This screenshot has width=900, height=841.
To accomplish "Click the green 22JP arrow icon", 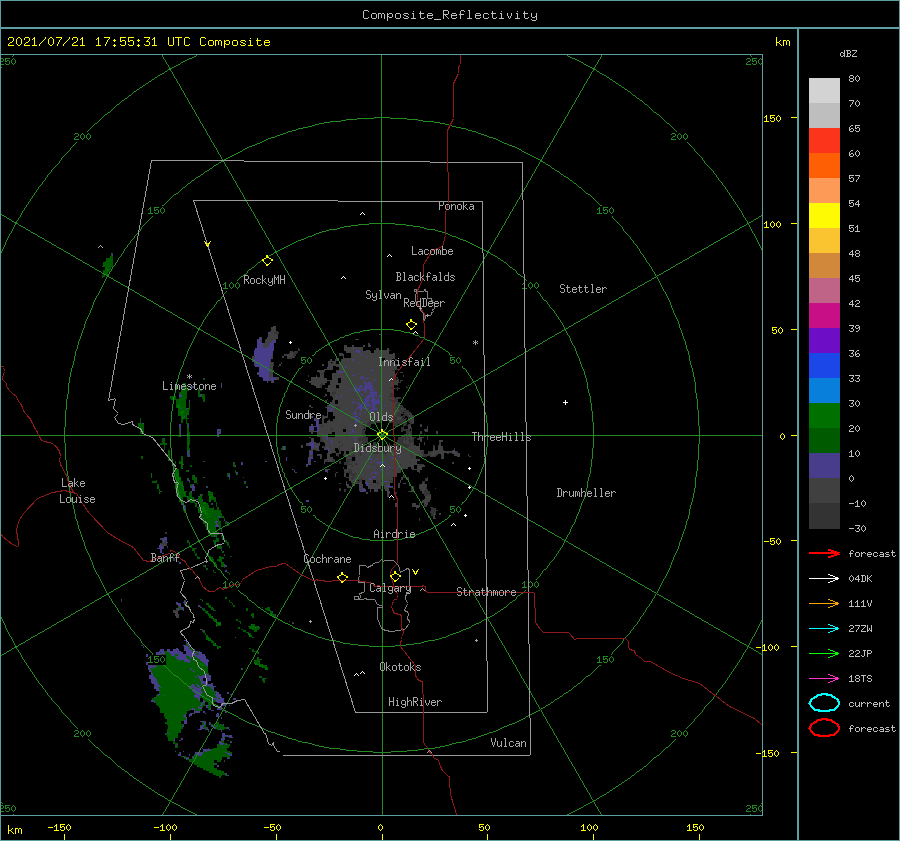I will [x=824, y=653].
